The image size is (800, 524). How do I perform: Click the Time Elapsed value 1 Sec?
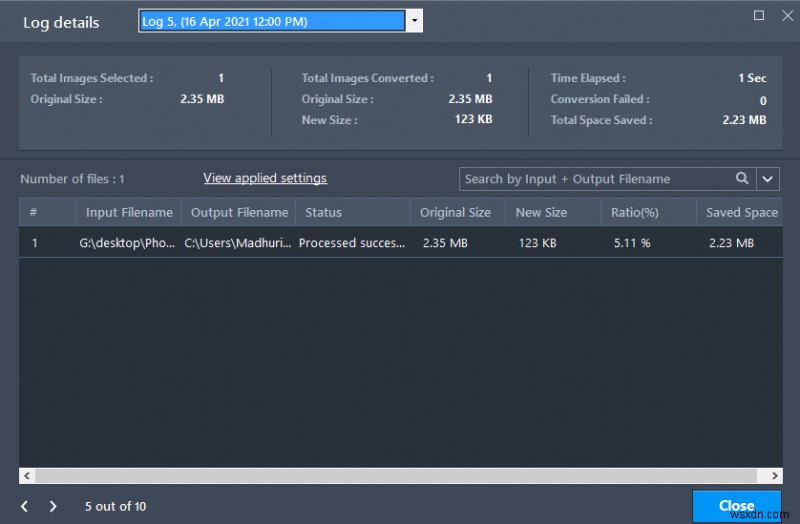[752, 78]
